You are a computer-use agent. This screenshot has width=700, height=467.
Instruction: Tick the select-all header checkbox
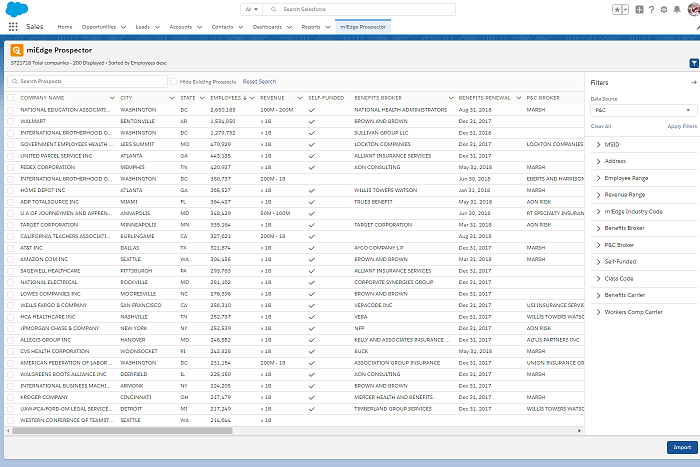click(11, 97)
